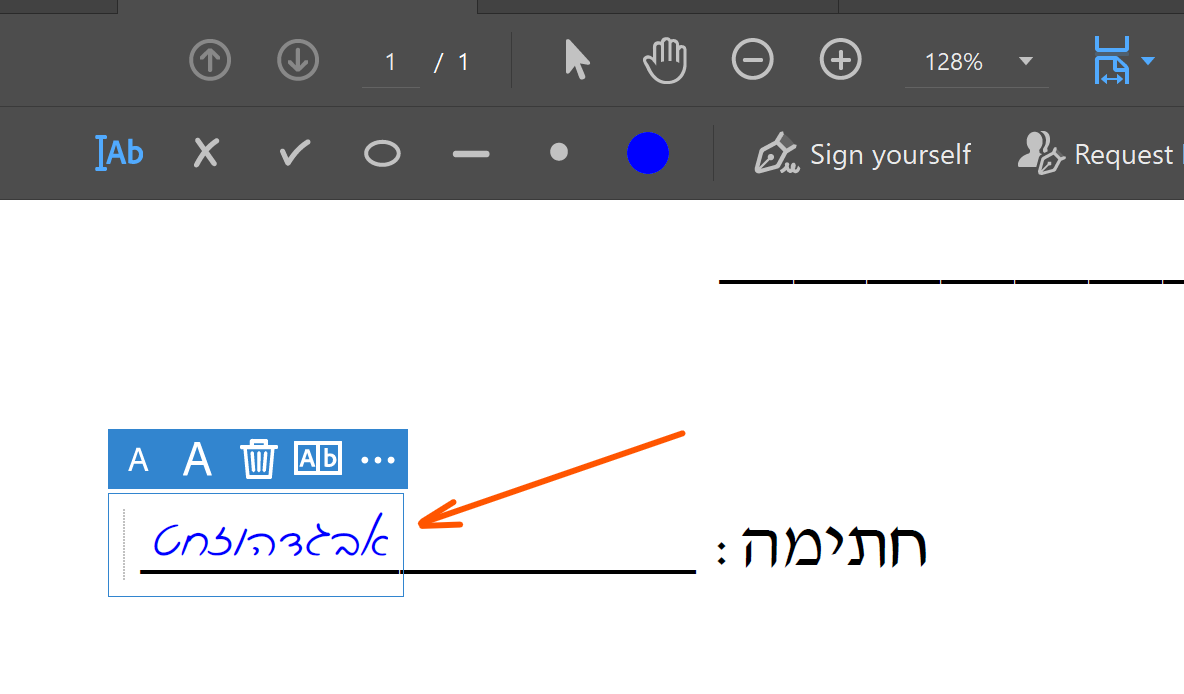
Task: Select the dot annotation tool
Action: (559, 153)
